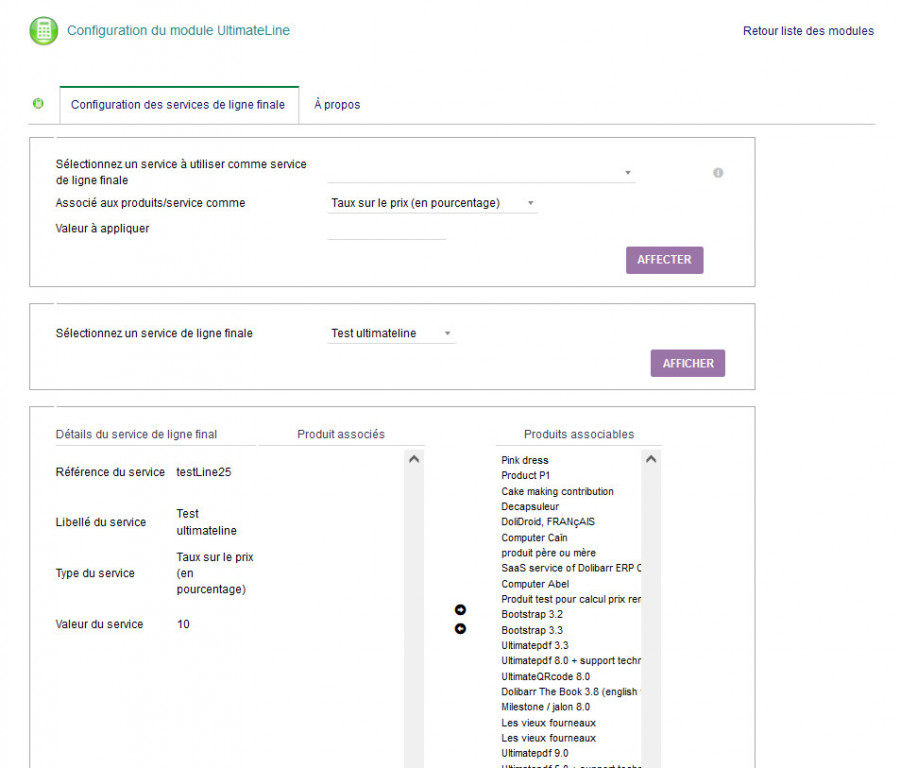Switch to the 'À propos' tab
Viewport: 900px width, 768px height.
(337, 105)
